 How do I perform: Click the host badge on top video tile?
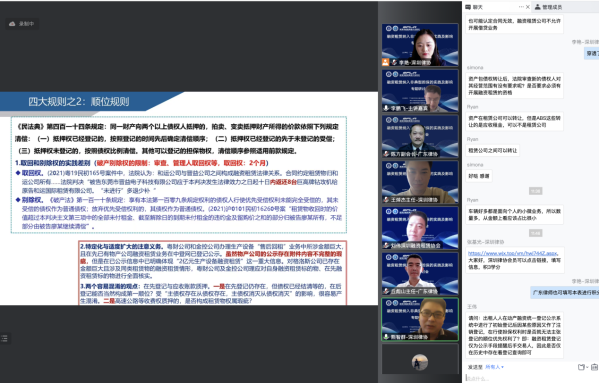(x=385, y=62)
